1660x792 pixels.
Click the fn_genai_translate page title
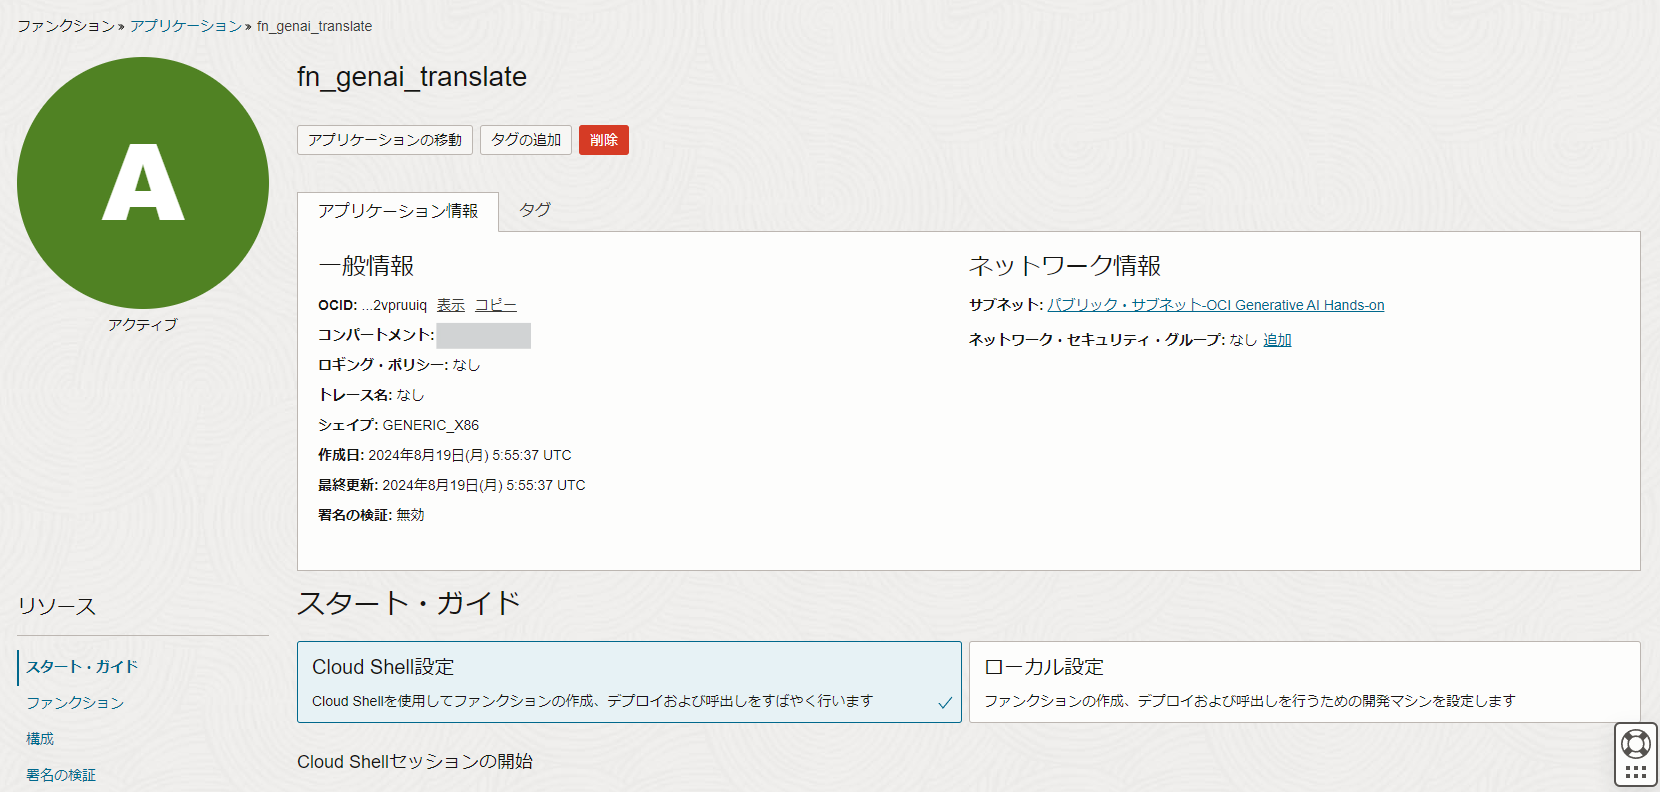point(412,77)
